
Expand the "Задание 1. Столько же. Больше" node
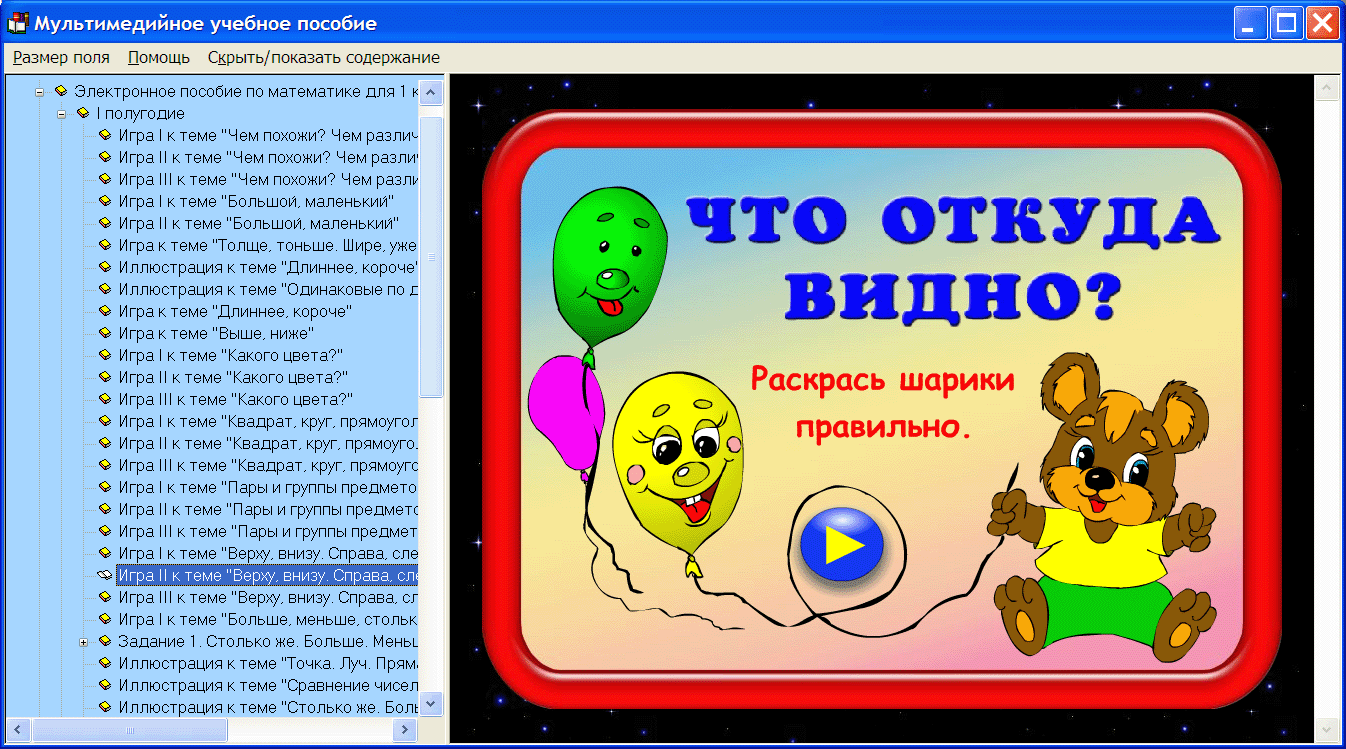(x=84, y=641)
